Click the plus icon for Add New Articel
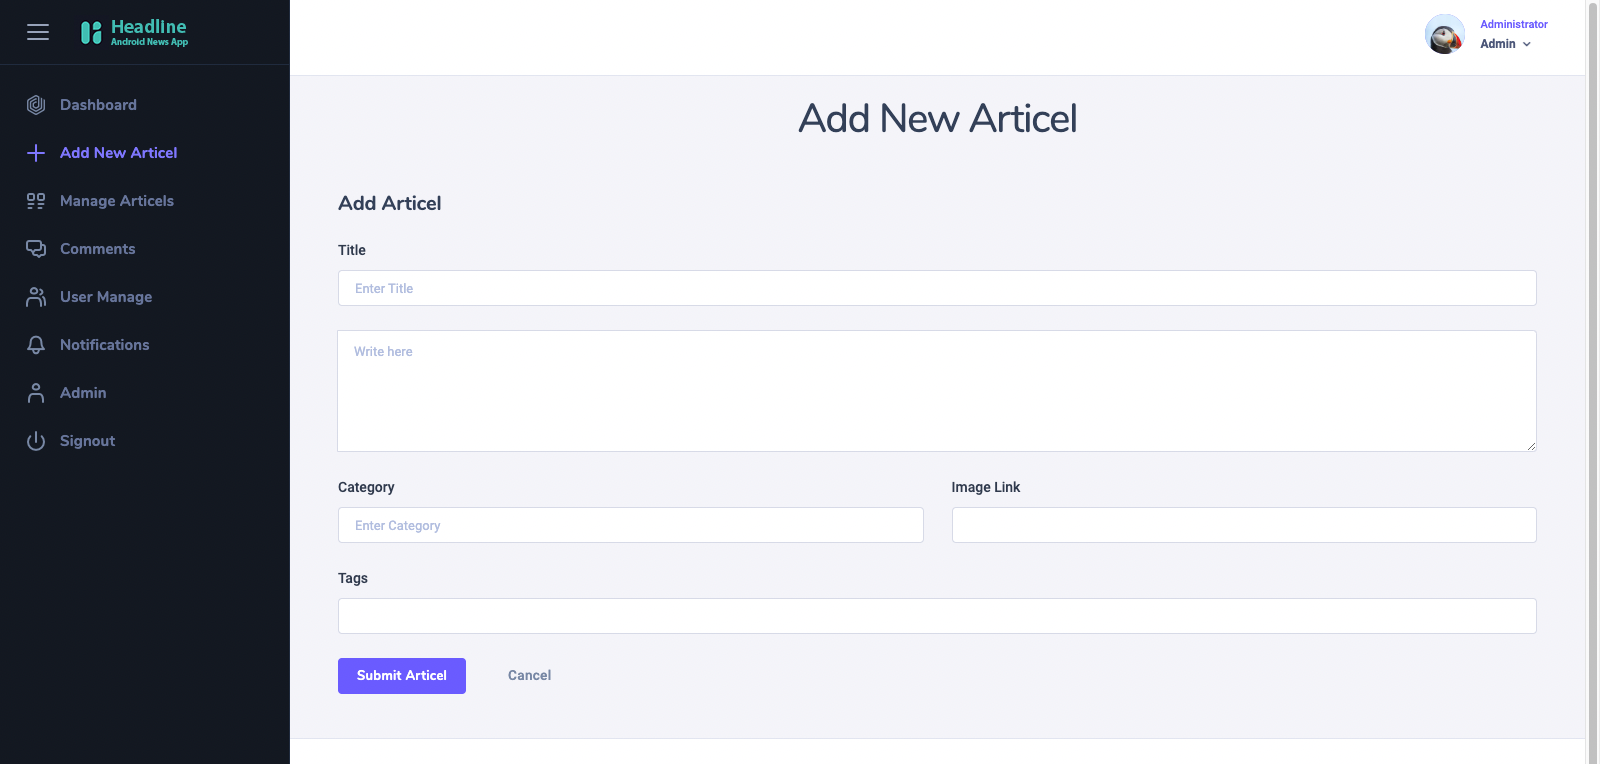Image resolution: width=1600 pixels, height=764 pixels. pos(36,153)
